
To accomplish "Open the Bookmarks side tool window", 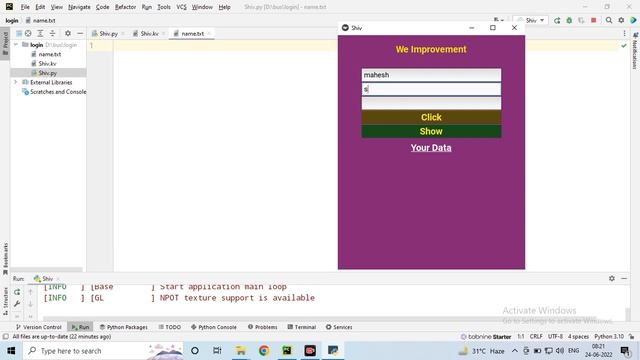I will pos(5,258).
